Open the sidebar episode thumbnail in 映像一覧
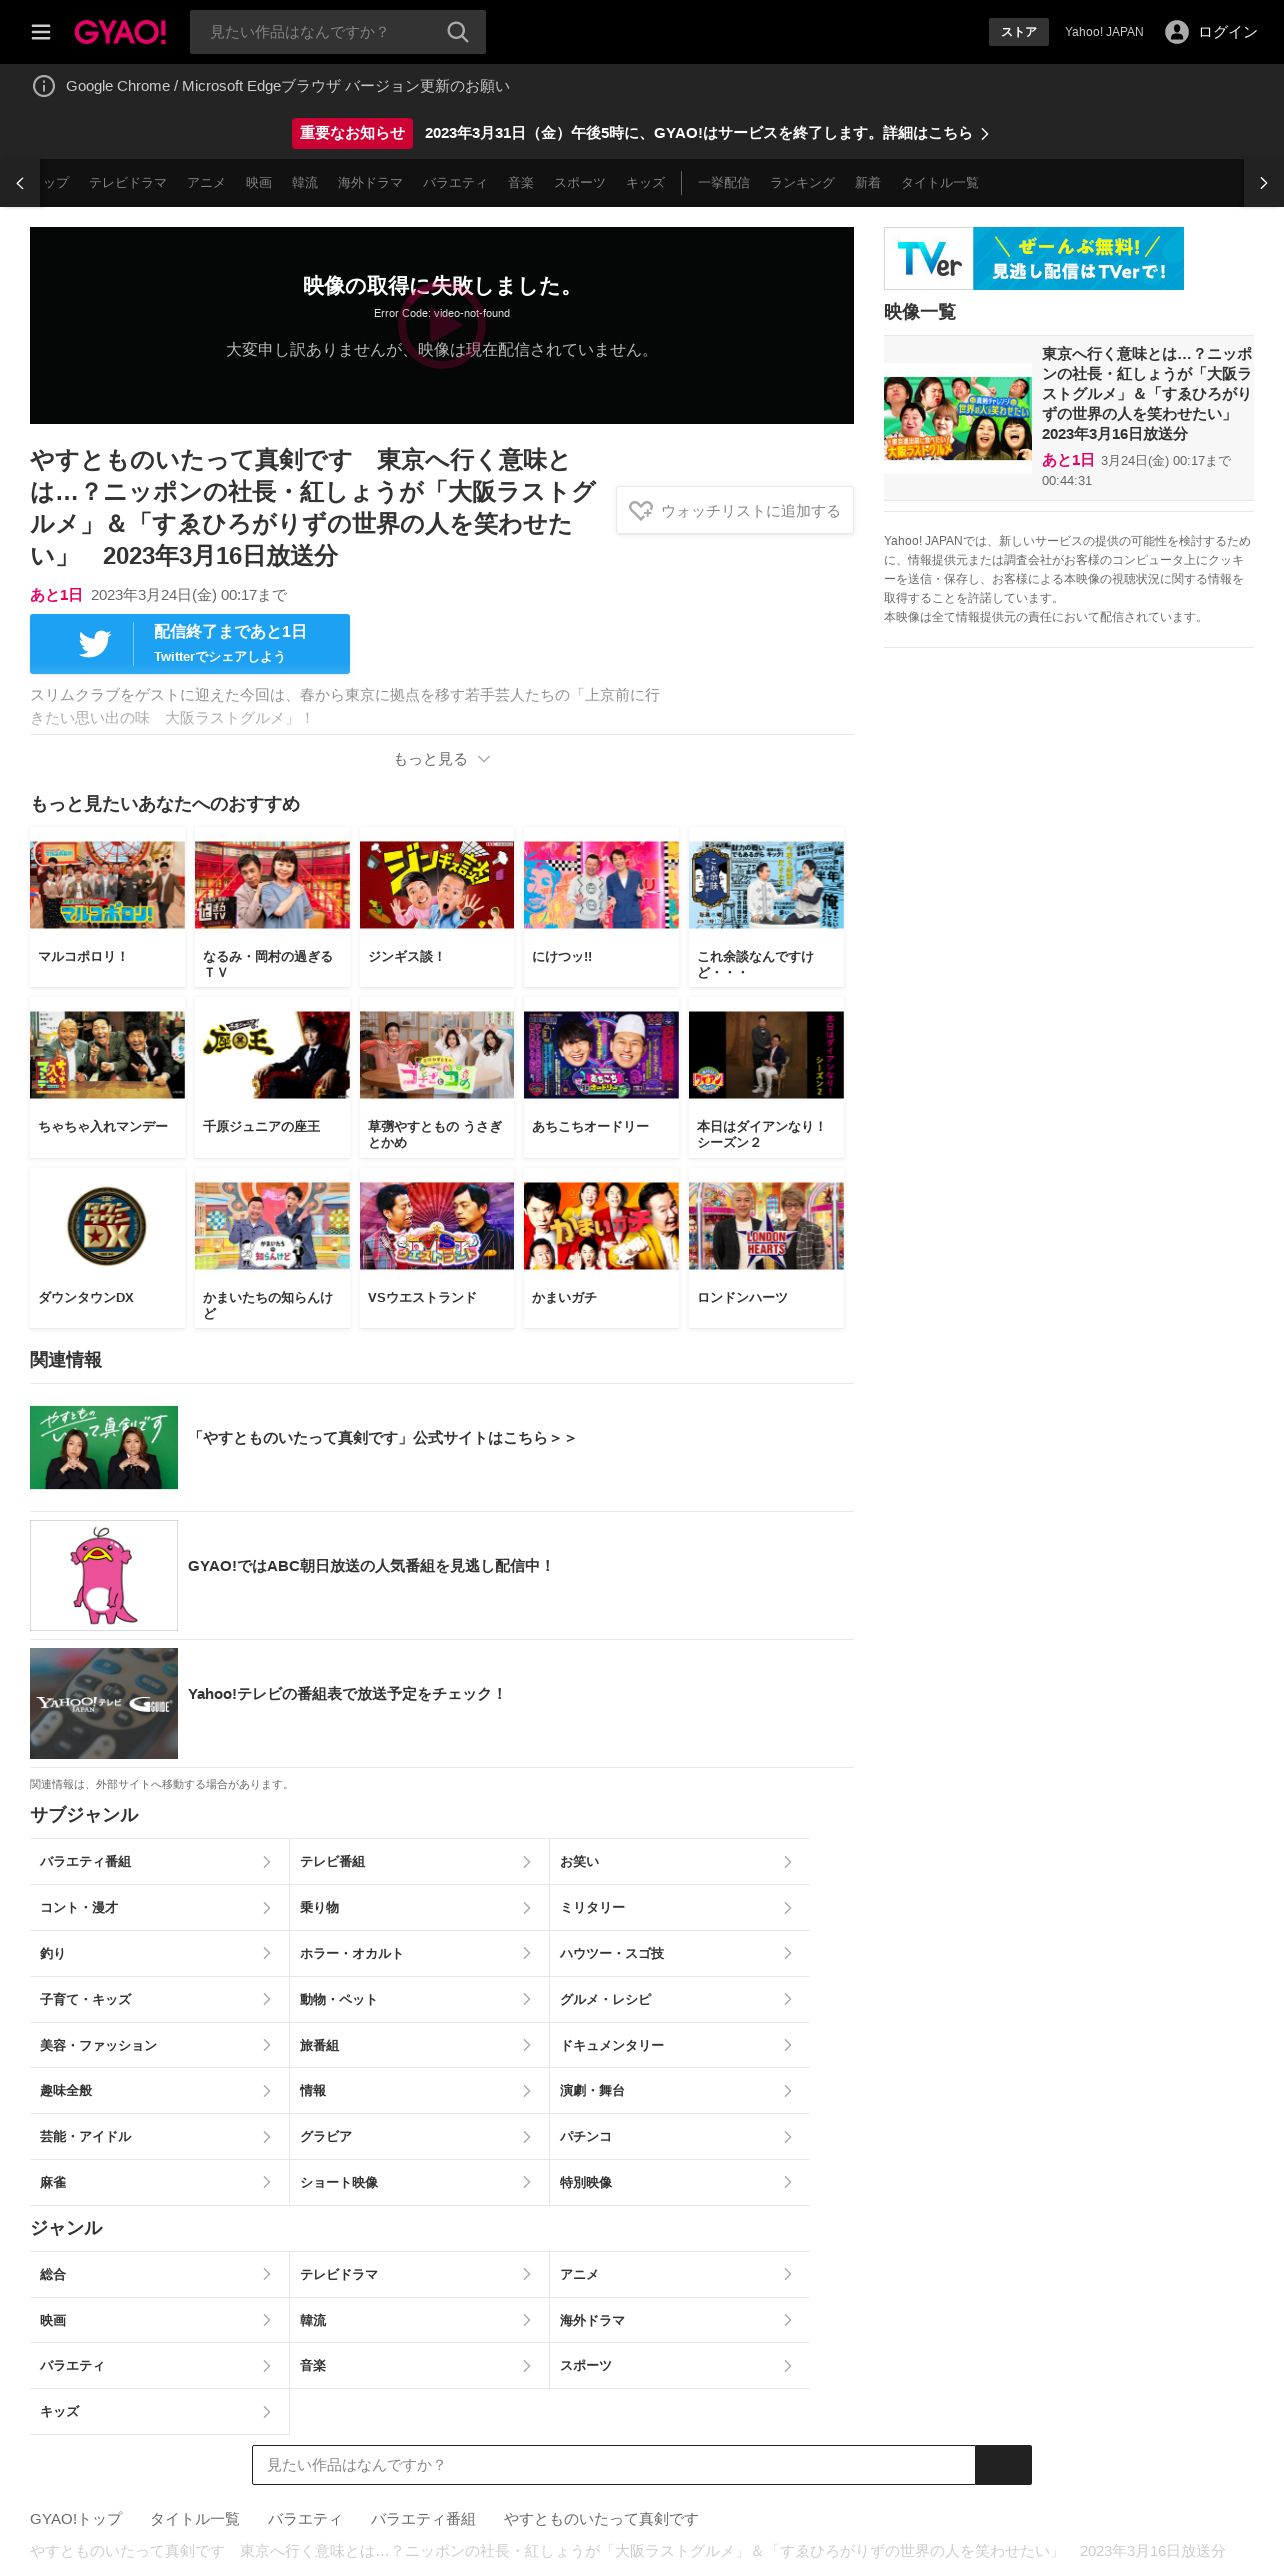The height and width of the screenshot is (2568, 1284). [x=958, y=418]
